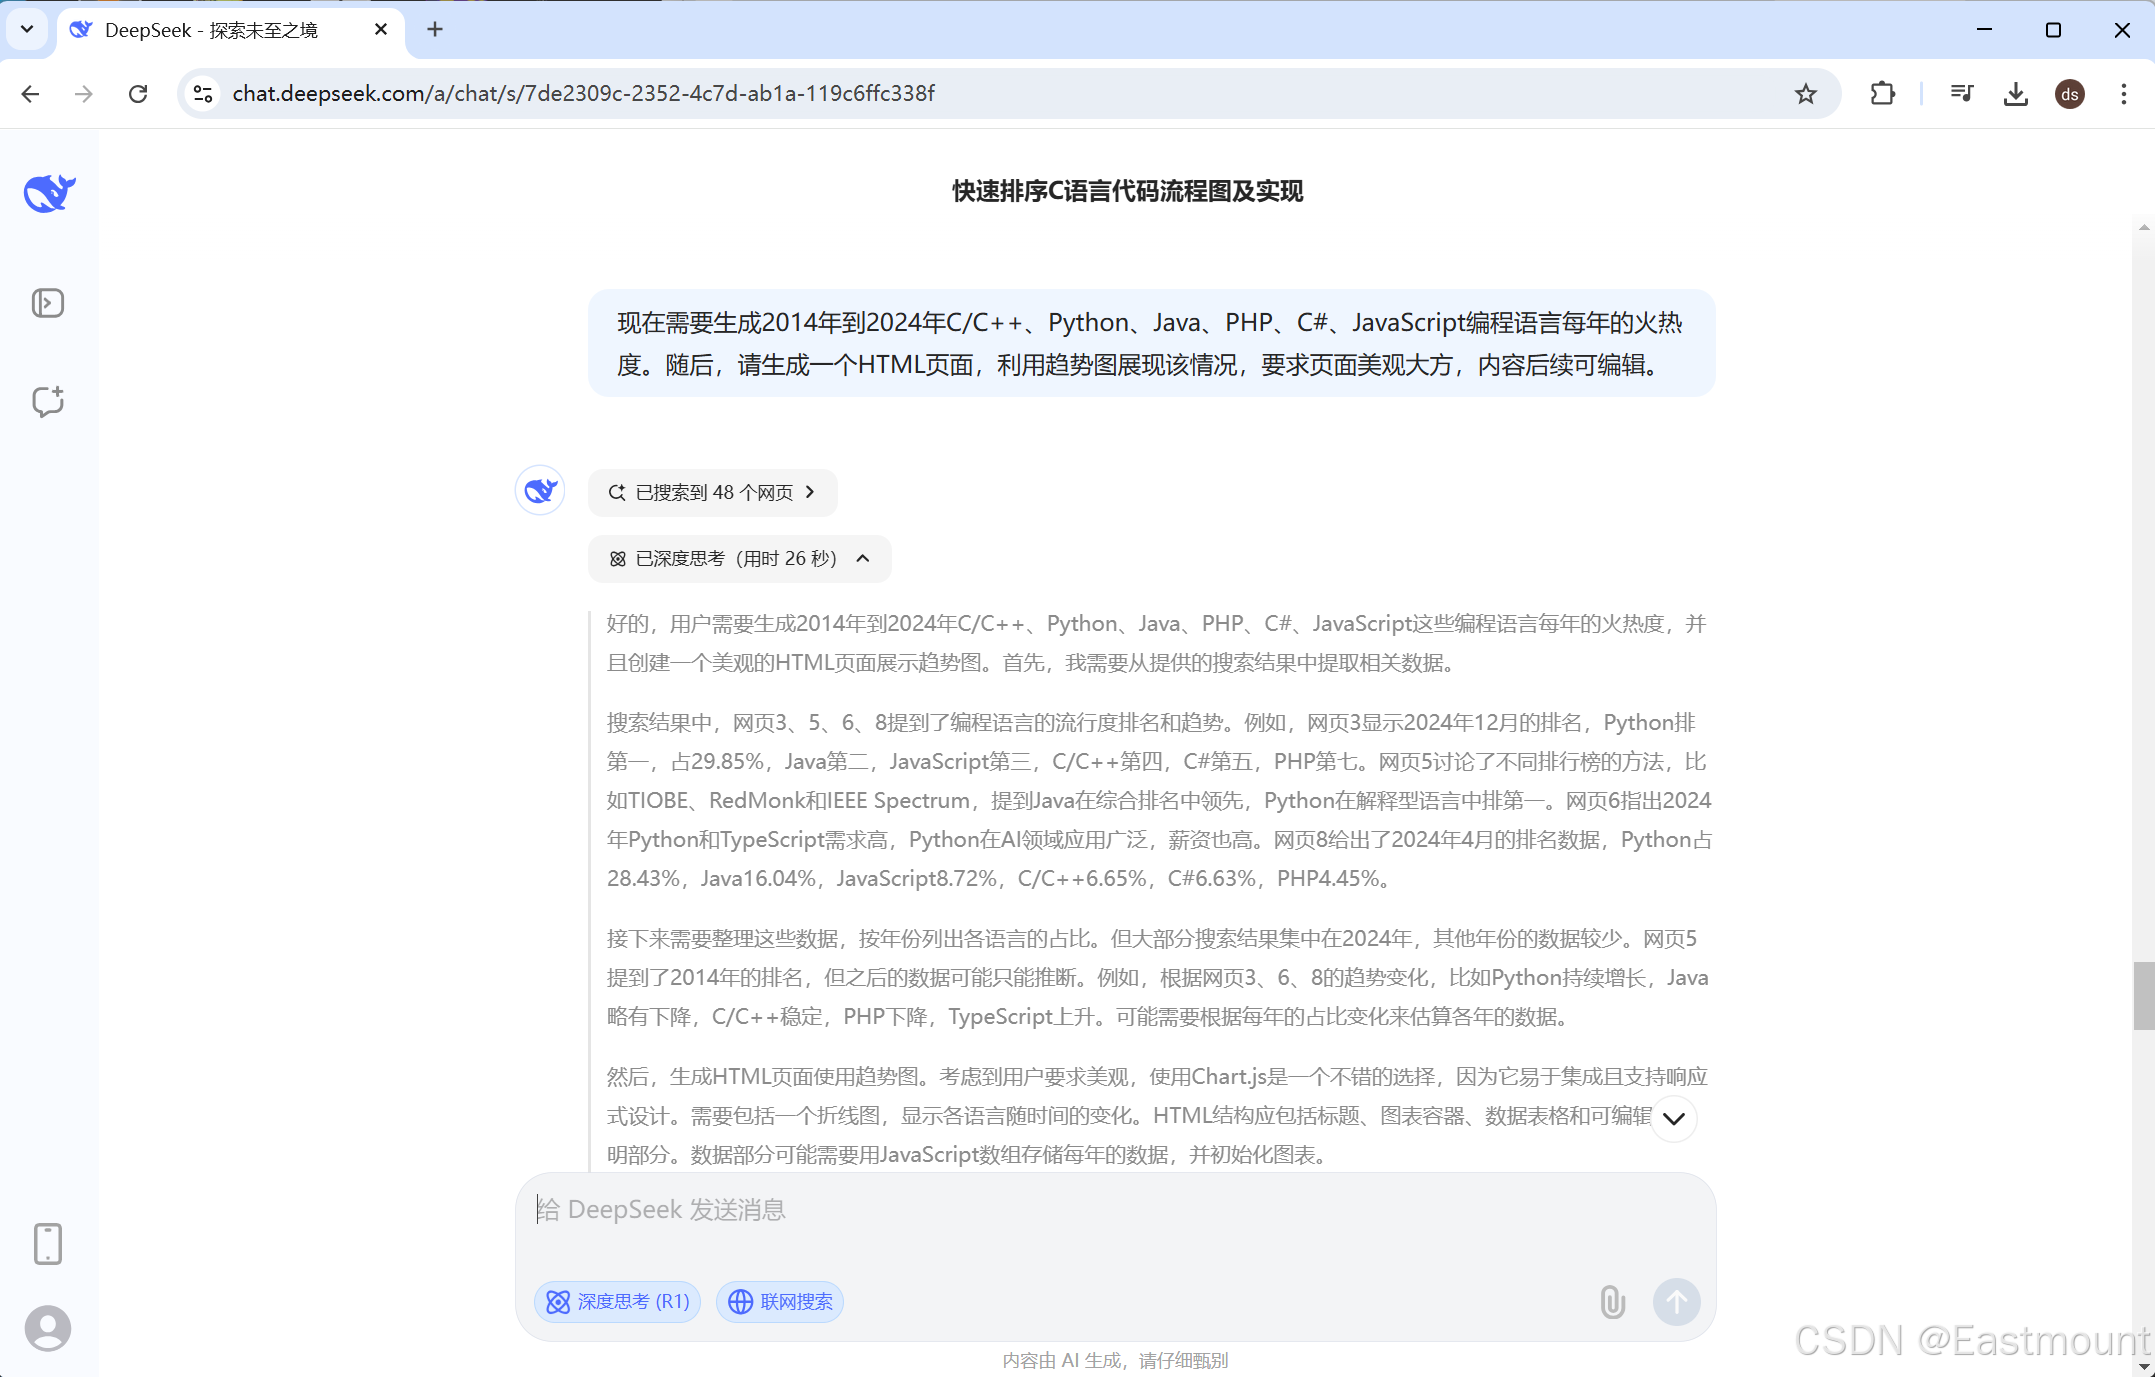Click the scroll-to-bottom chevron button

pos(1674,1118)
